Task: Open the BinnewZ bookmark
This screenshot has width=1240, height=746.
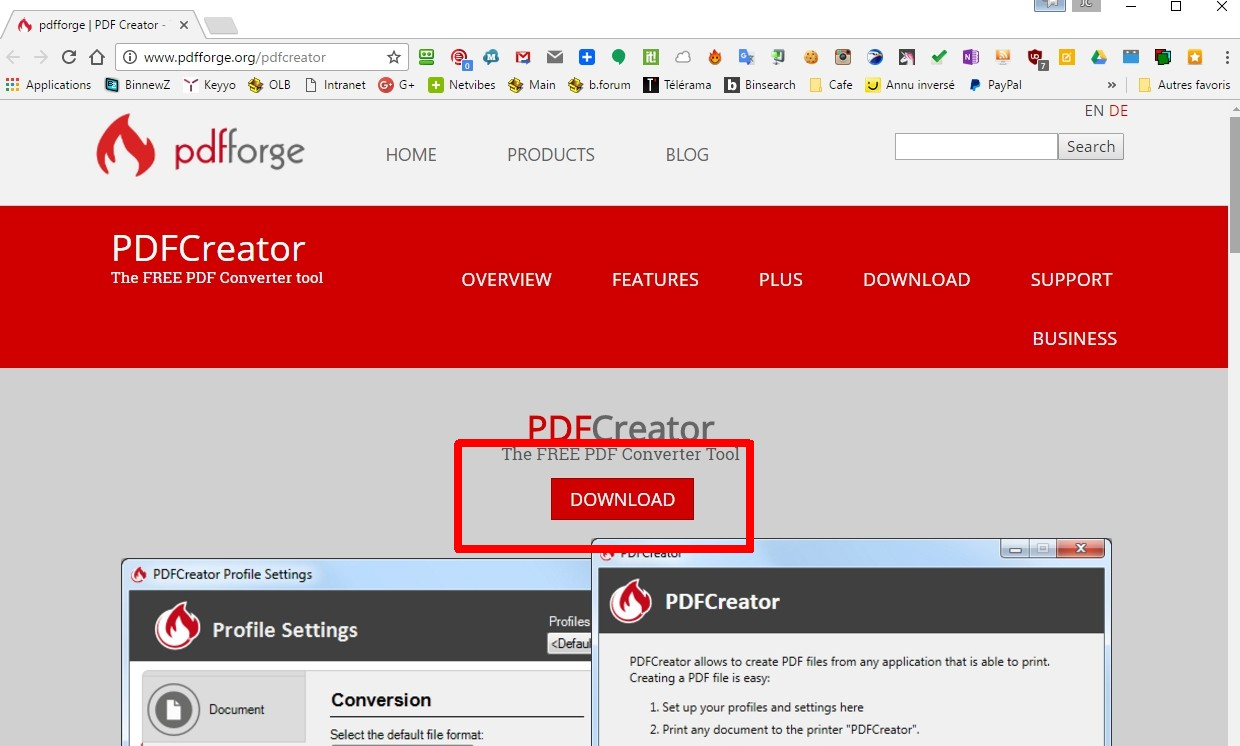Action: [139, 85]
